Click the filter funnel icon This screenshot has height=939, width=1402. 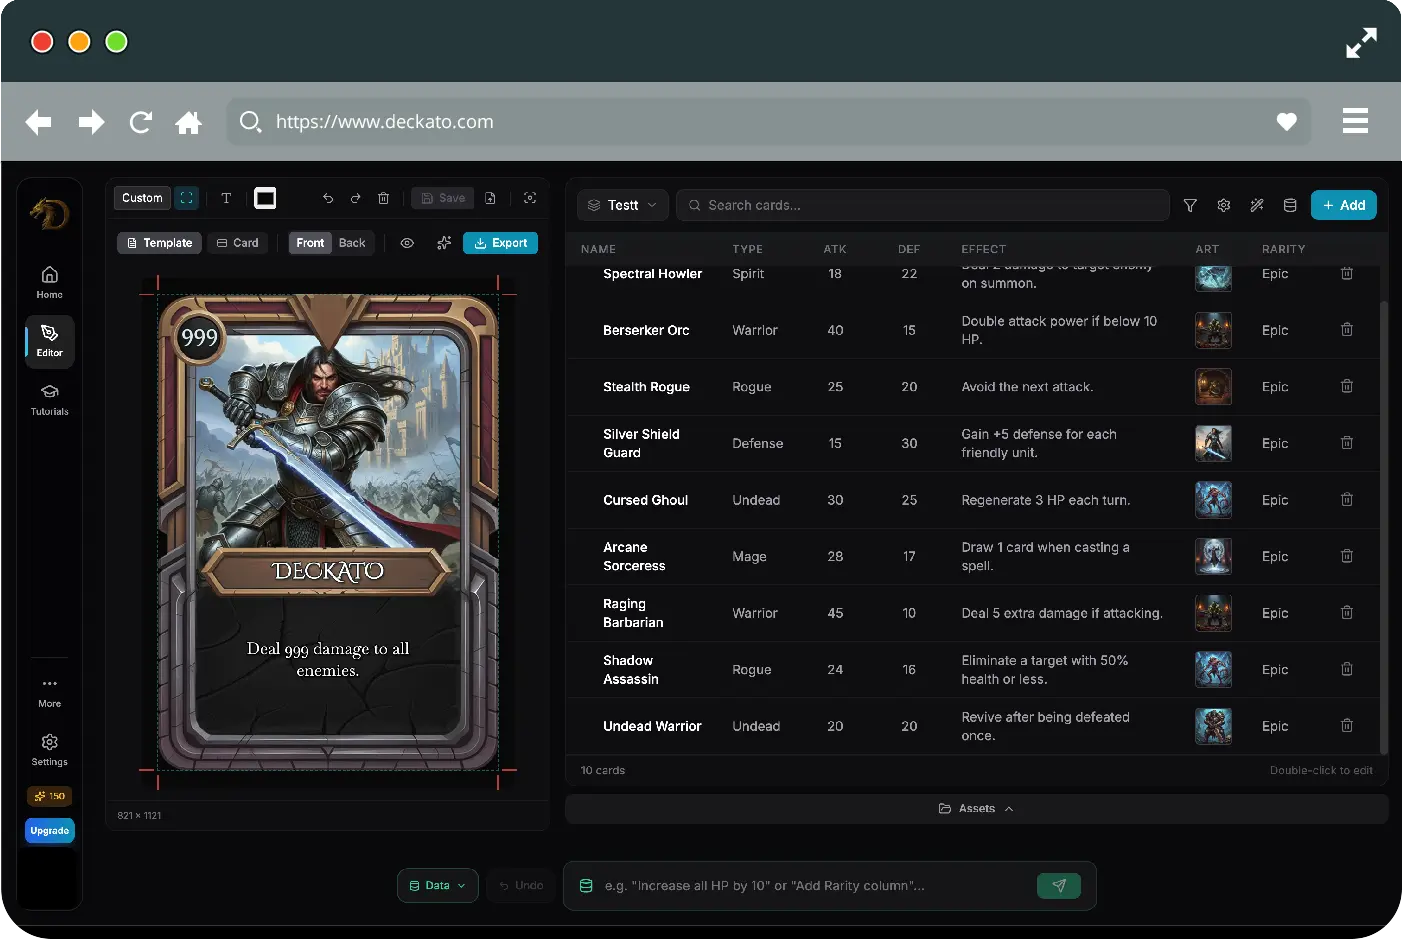click(1190, 205)
